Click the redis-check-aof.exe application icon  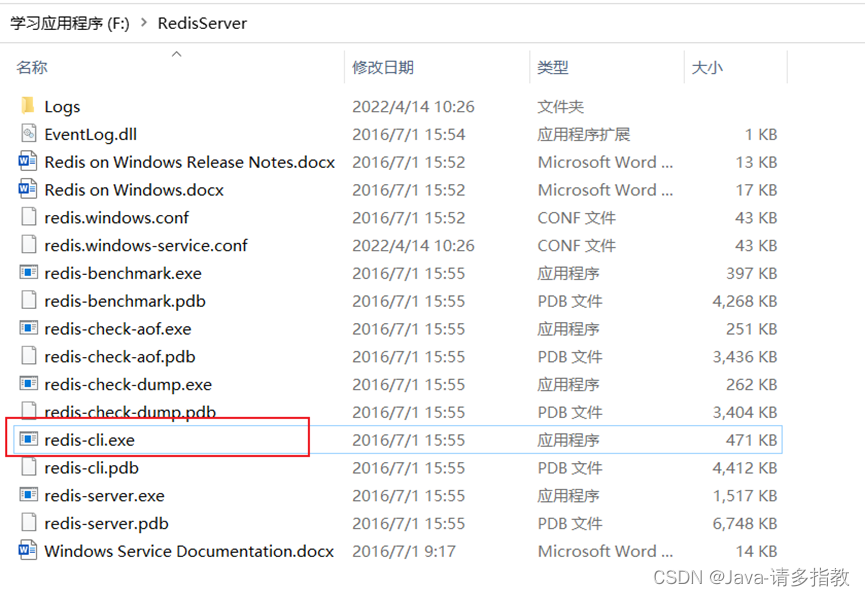click(x=29, y=328)
